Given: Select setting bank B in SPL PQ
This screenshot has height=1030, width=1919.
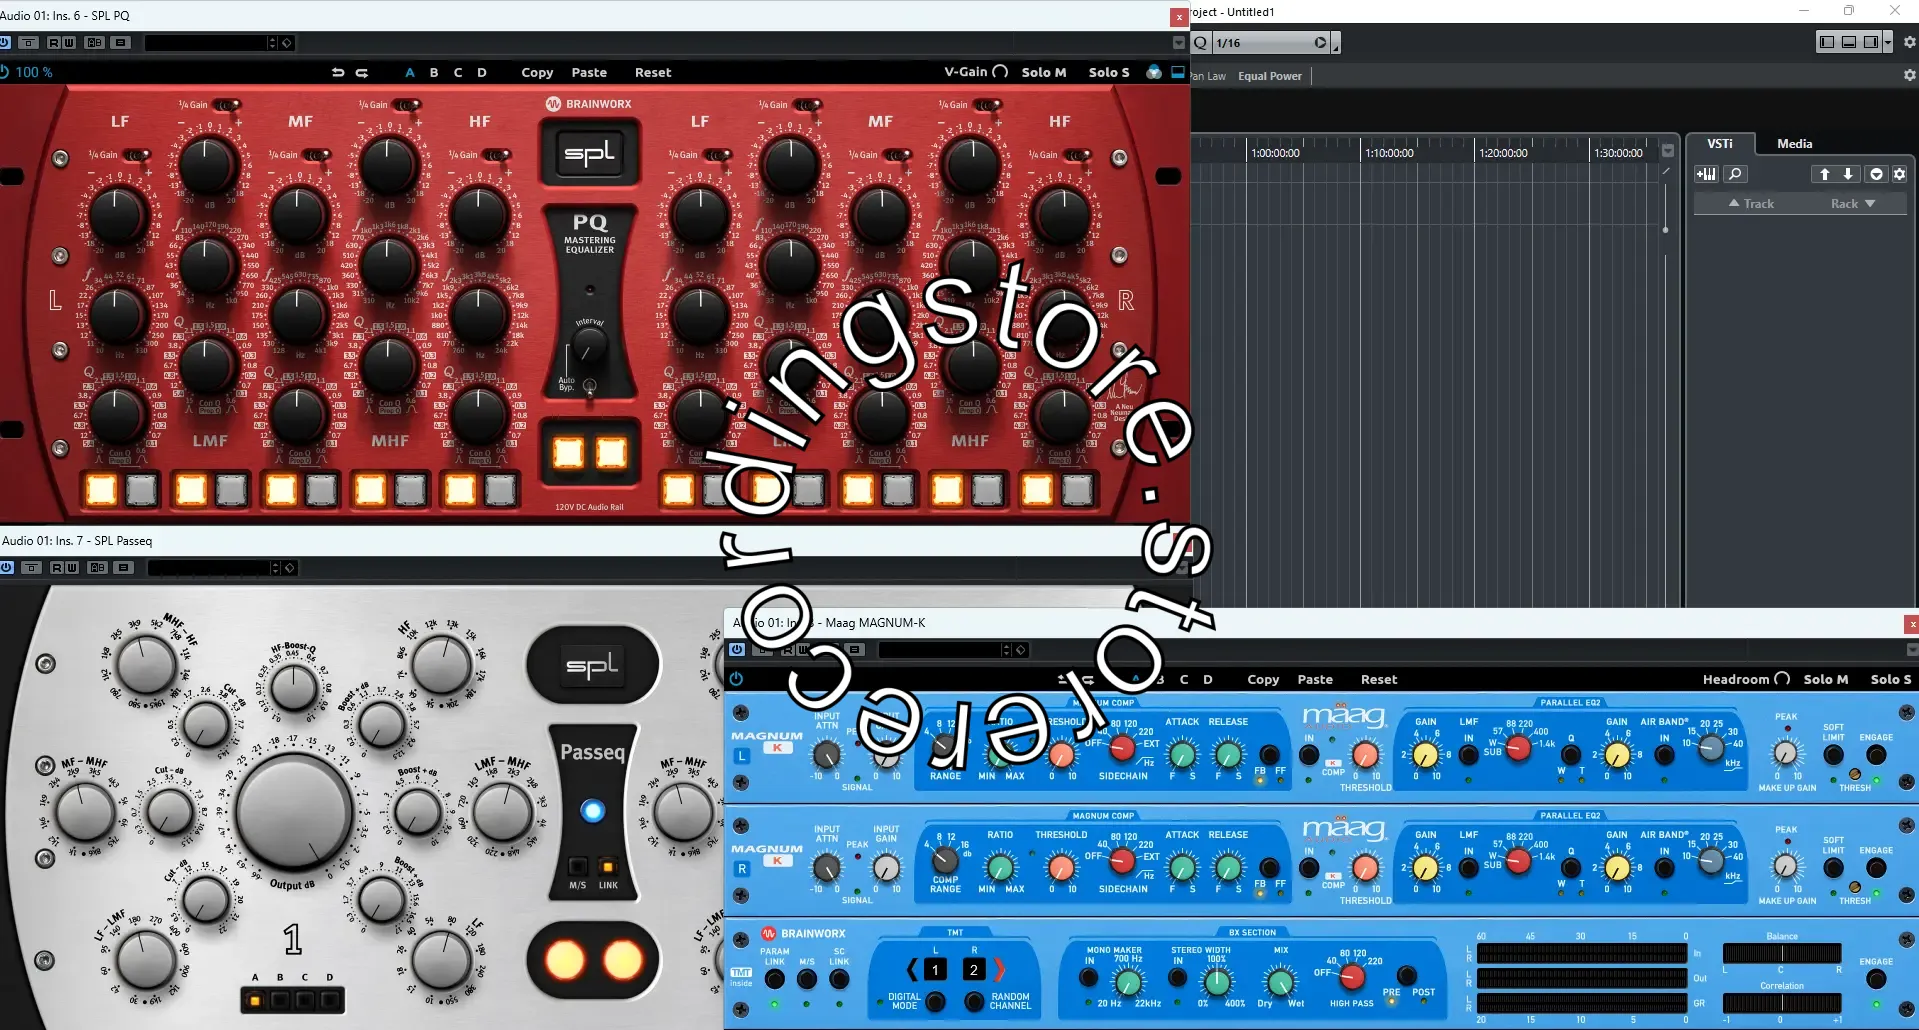Looking at the screenshot, I should click(434, 73).
